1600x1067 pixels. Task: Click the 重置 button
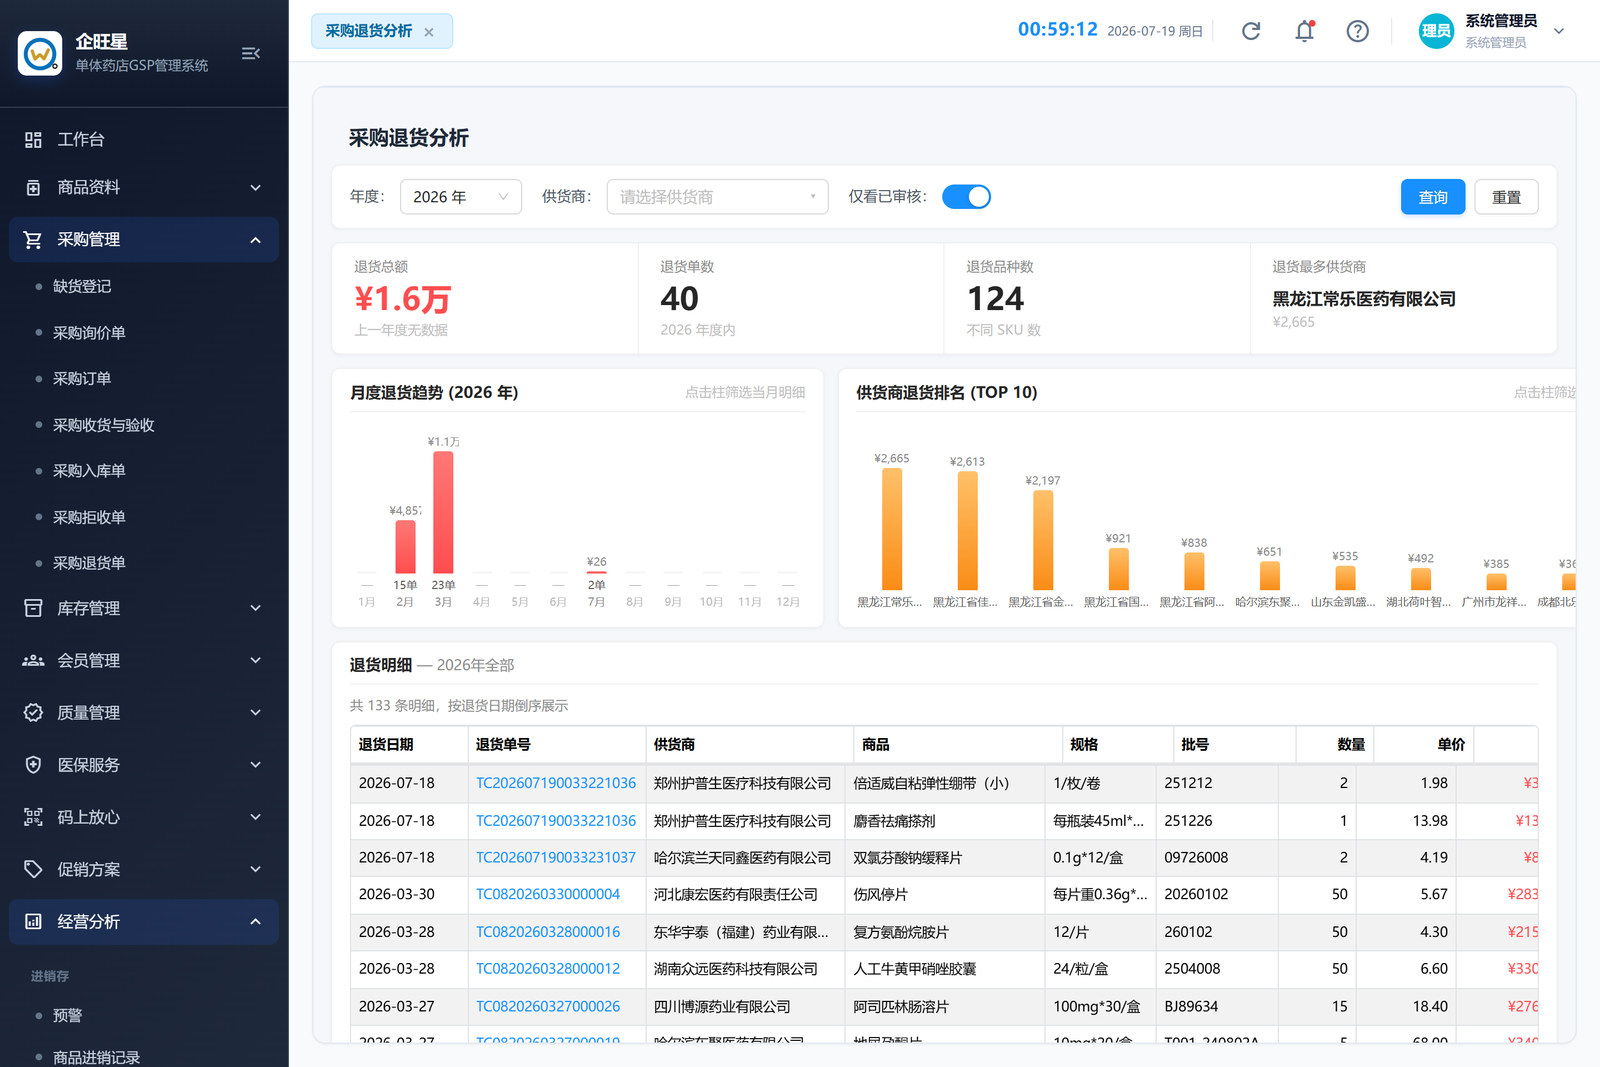[x=1506, y=197]
